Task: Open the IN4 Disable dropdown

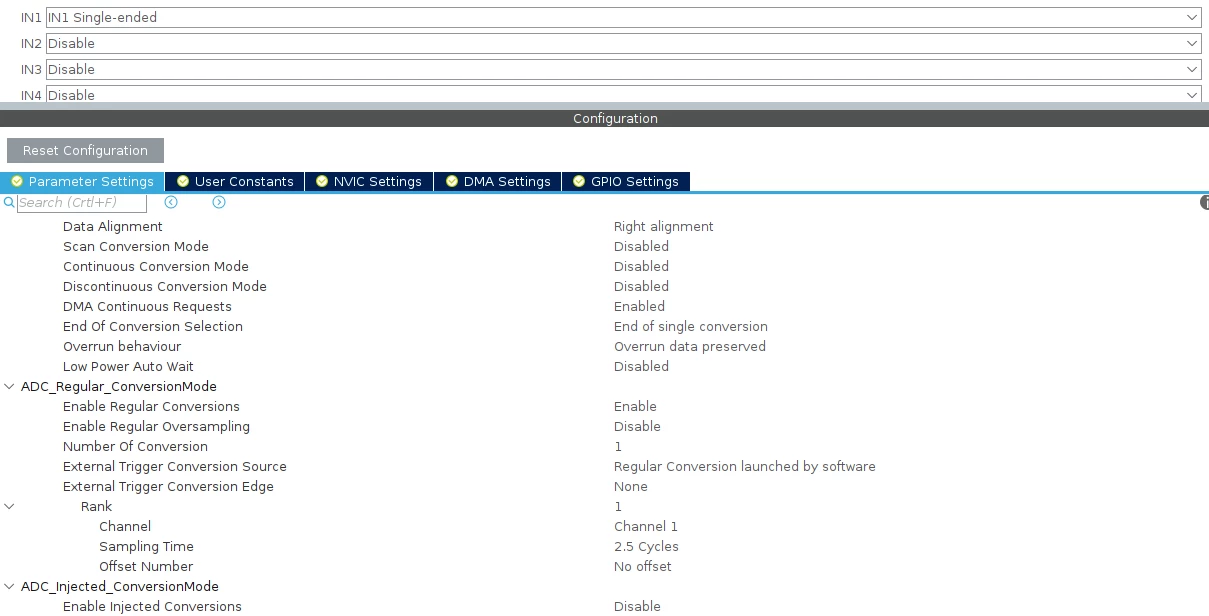Action: (x=624, y=94)
